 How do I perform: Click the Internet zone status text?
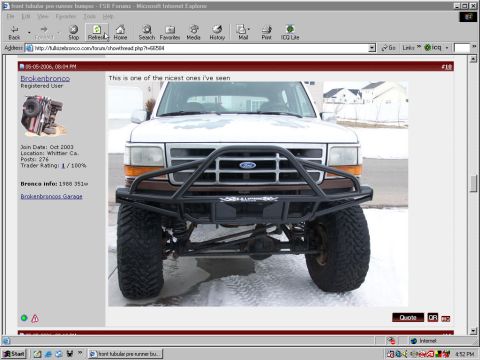click(x=428, y=341)
